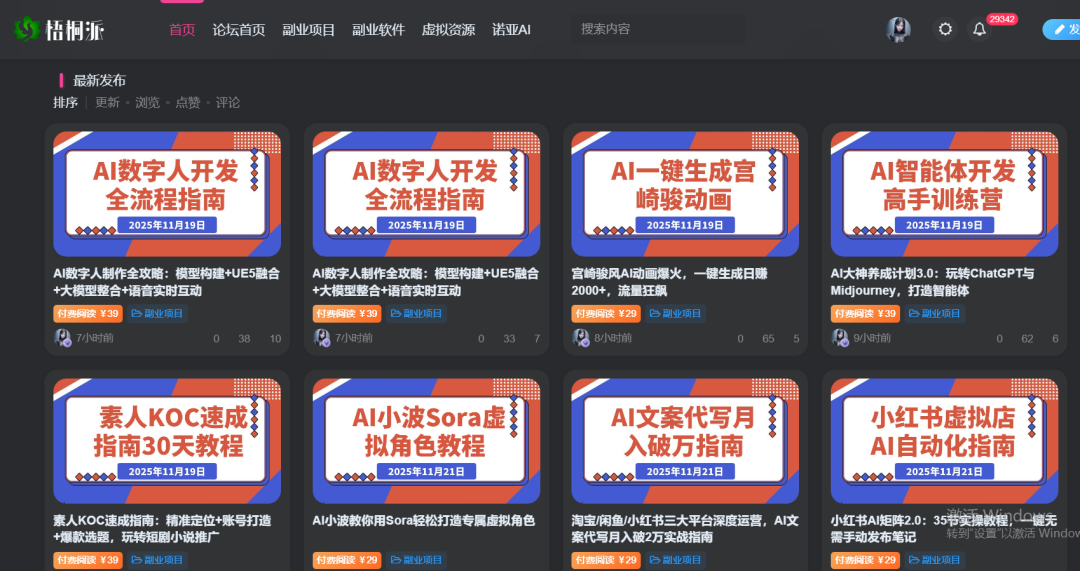Click the count 62 on AI大神 card
This screenshot has height=571, width=1080.
pos(1027,339)
